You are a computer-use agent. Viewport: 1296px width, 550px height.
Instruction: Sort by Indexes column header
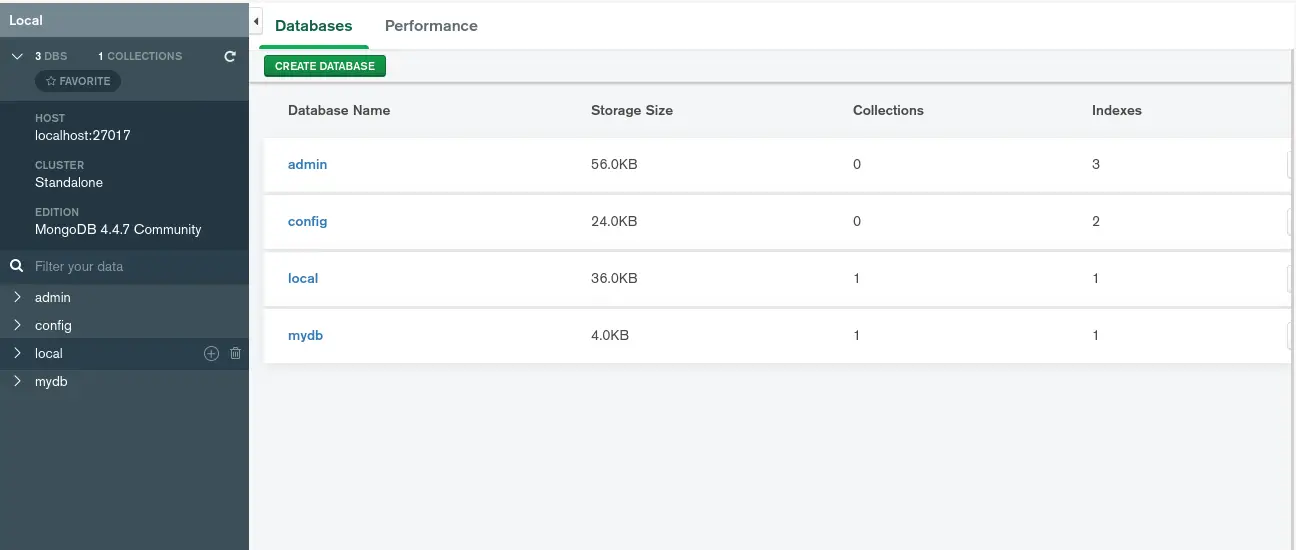pos(1117,110)
